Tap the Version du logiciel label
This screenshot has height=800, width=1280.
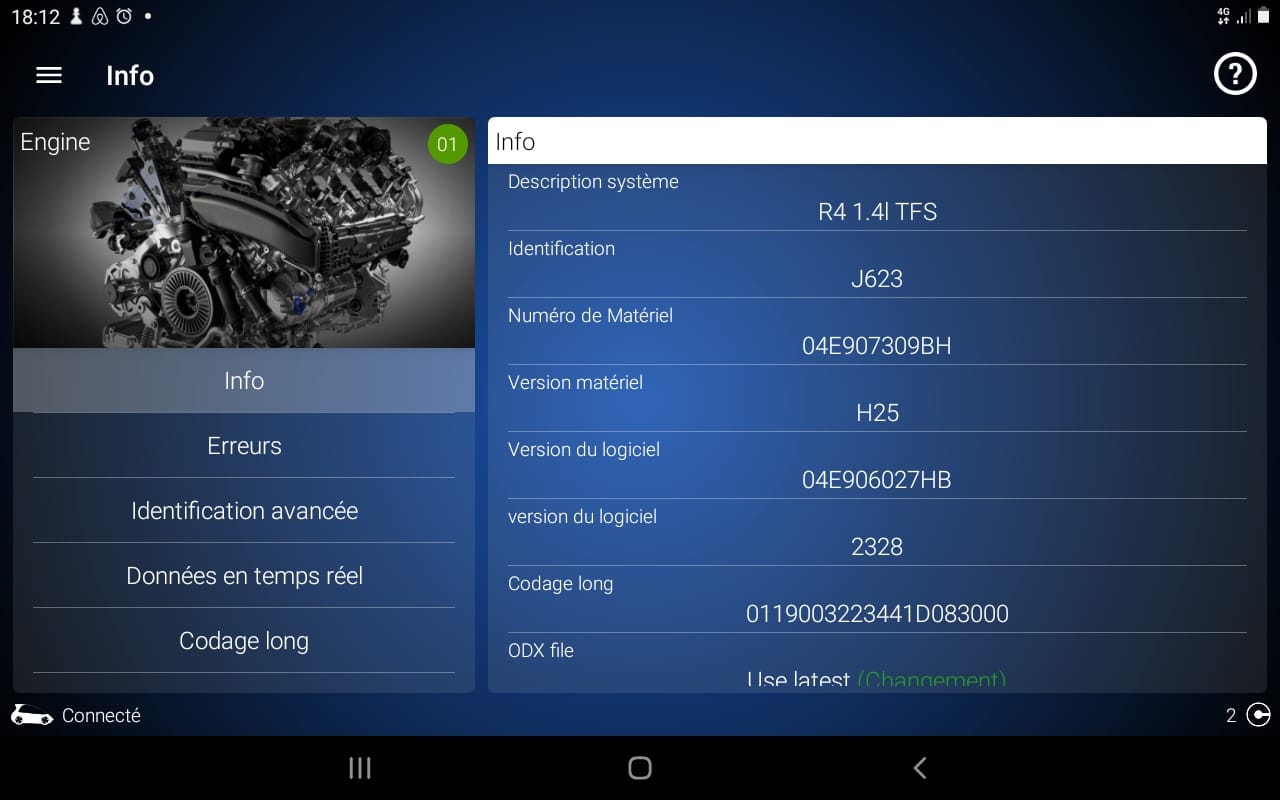pyautogui.click(x=584, y=450)
